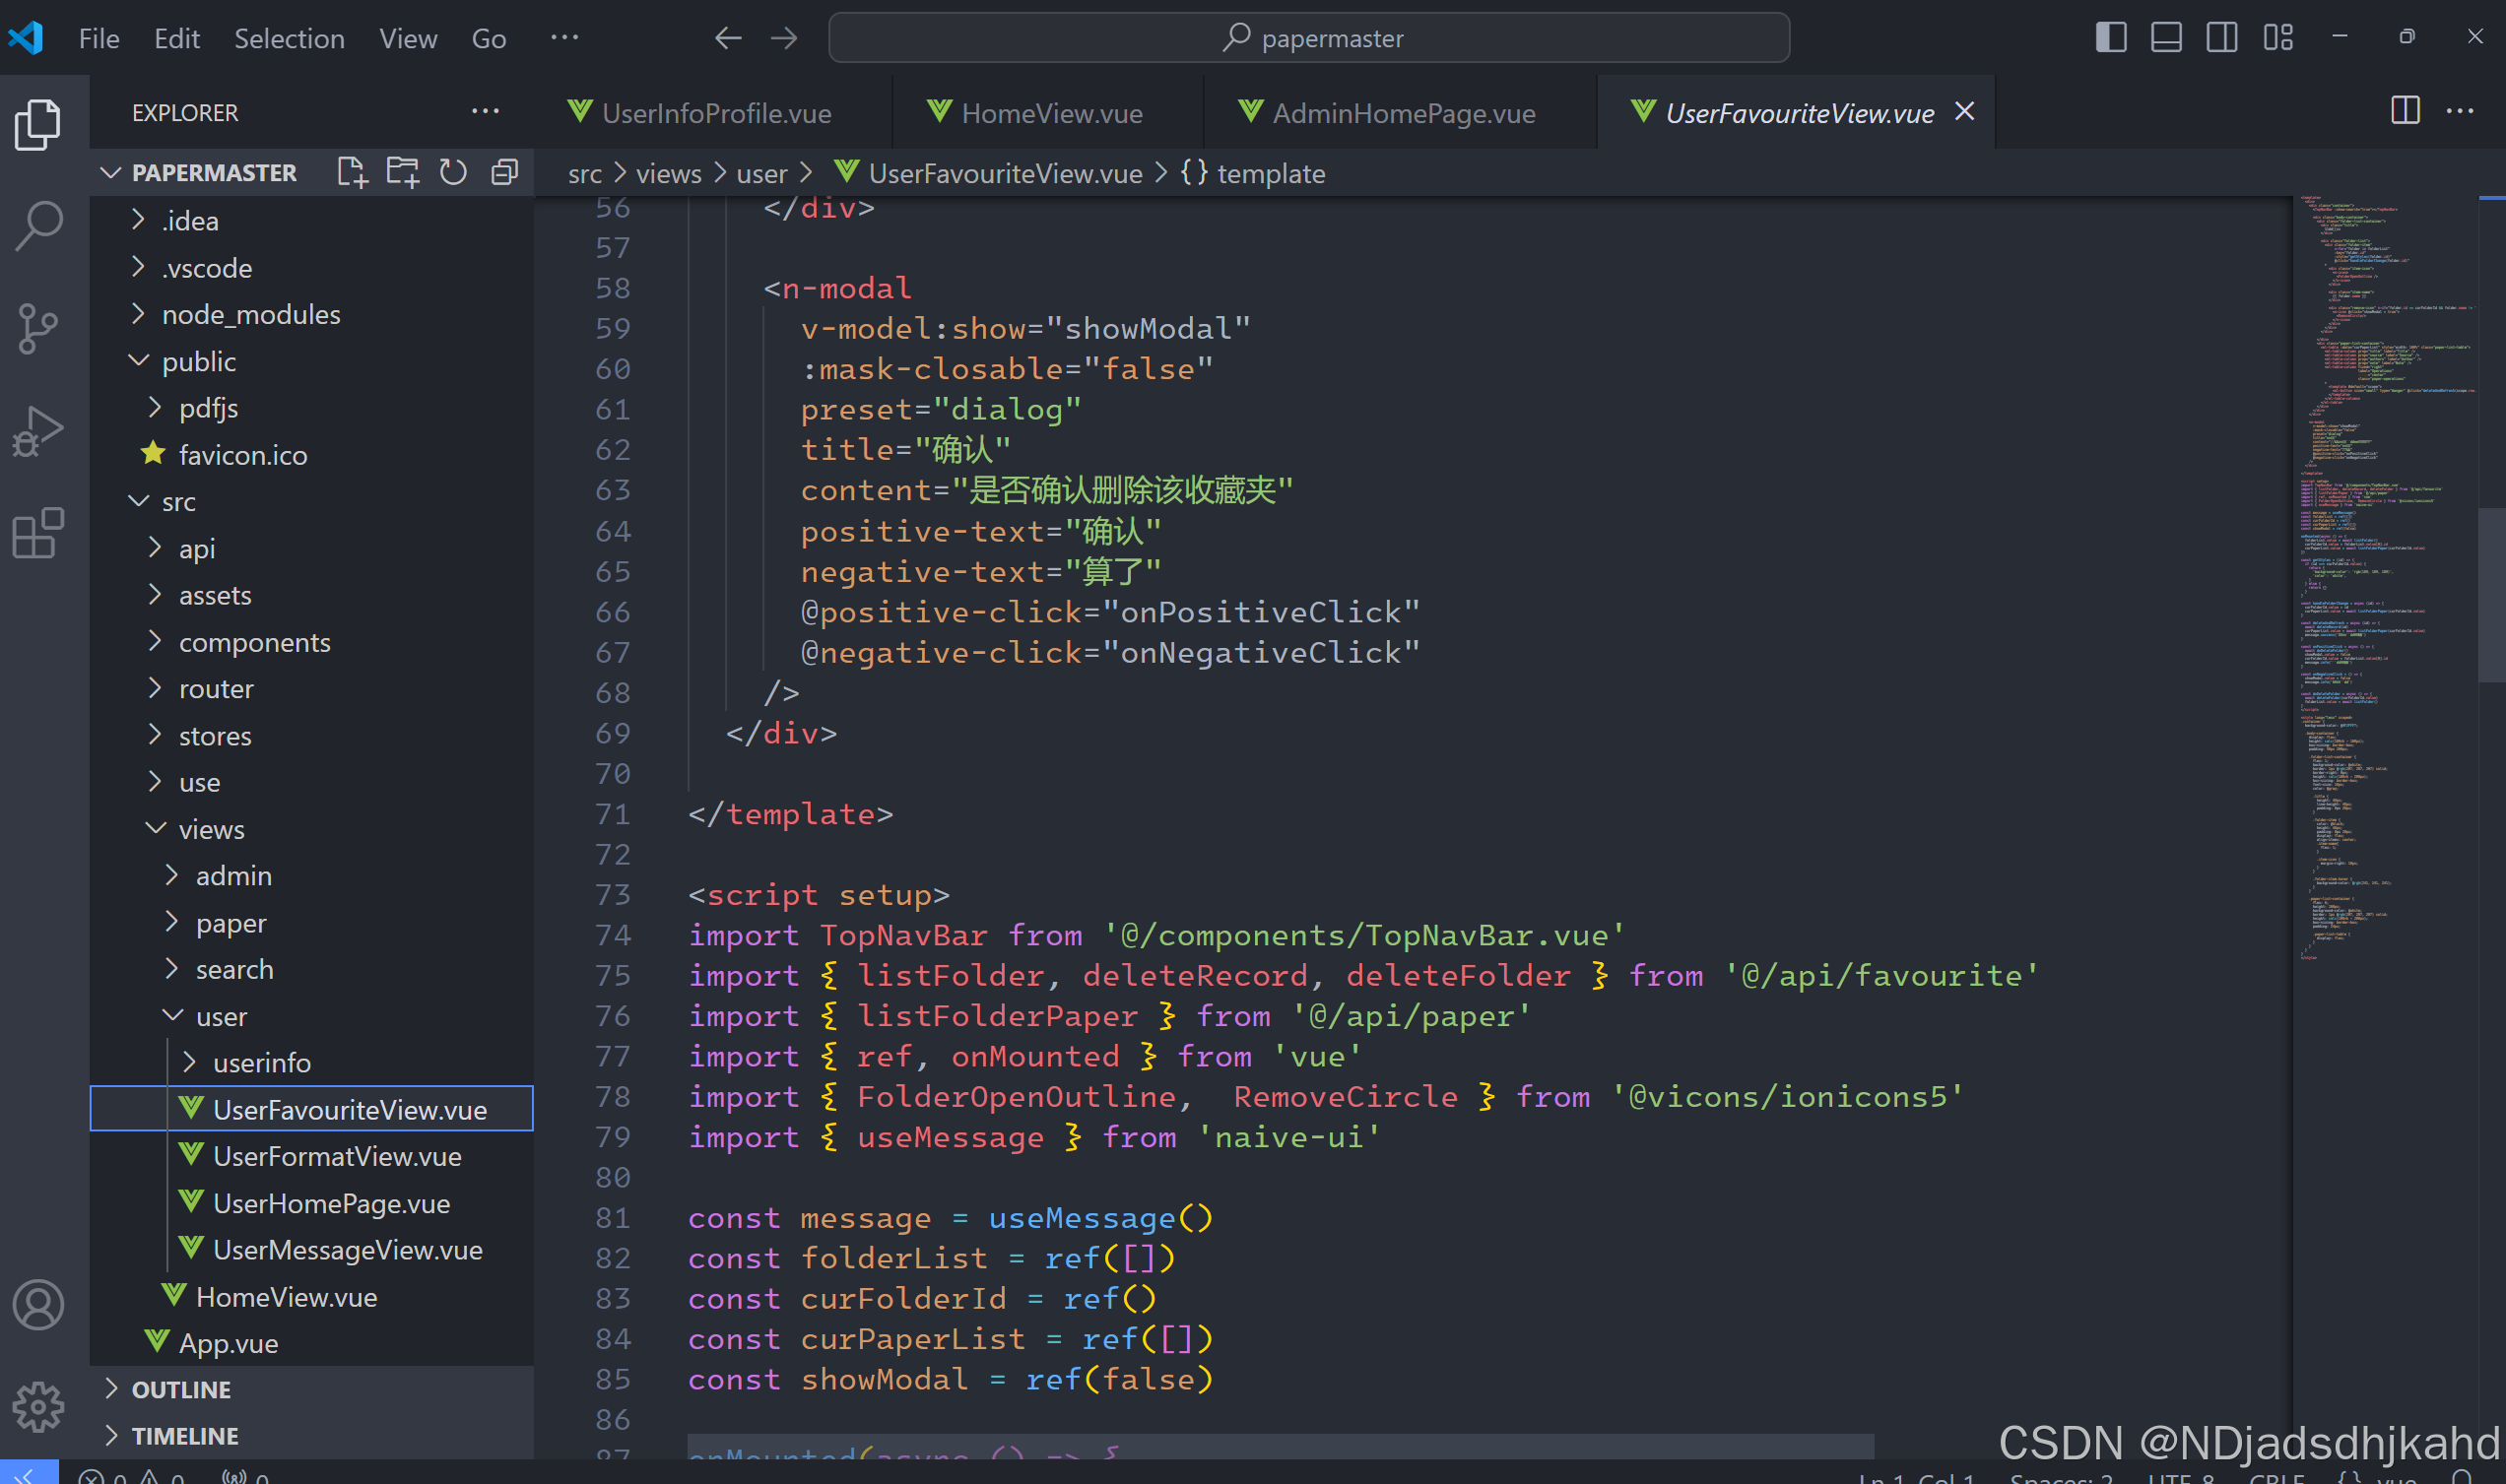Expand the node_modules folder
Screen dimensions: 2506x1484
point(250,314)
